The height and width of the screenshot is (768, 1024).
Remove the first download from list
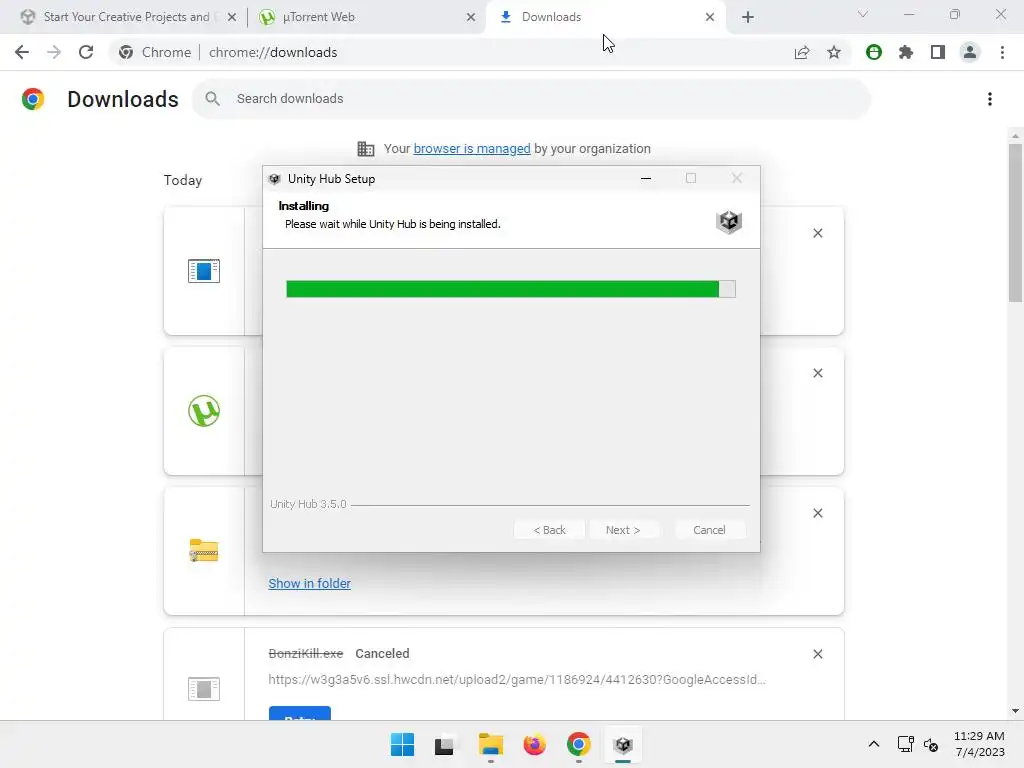click(x=818, y=233)
